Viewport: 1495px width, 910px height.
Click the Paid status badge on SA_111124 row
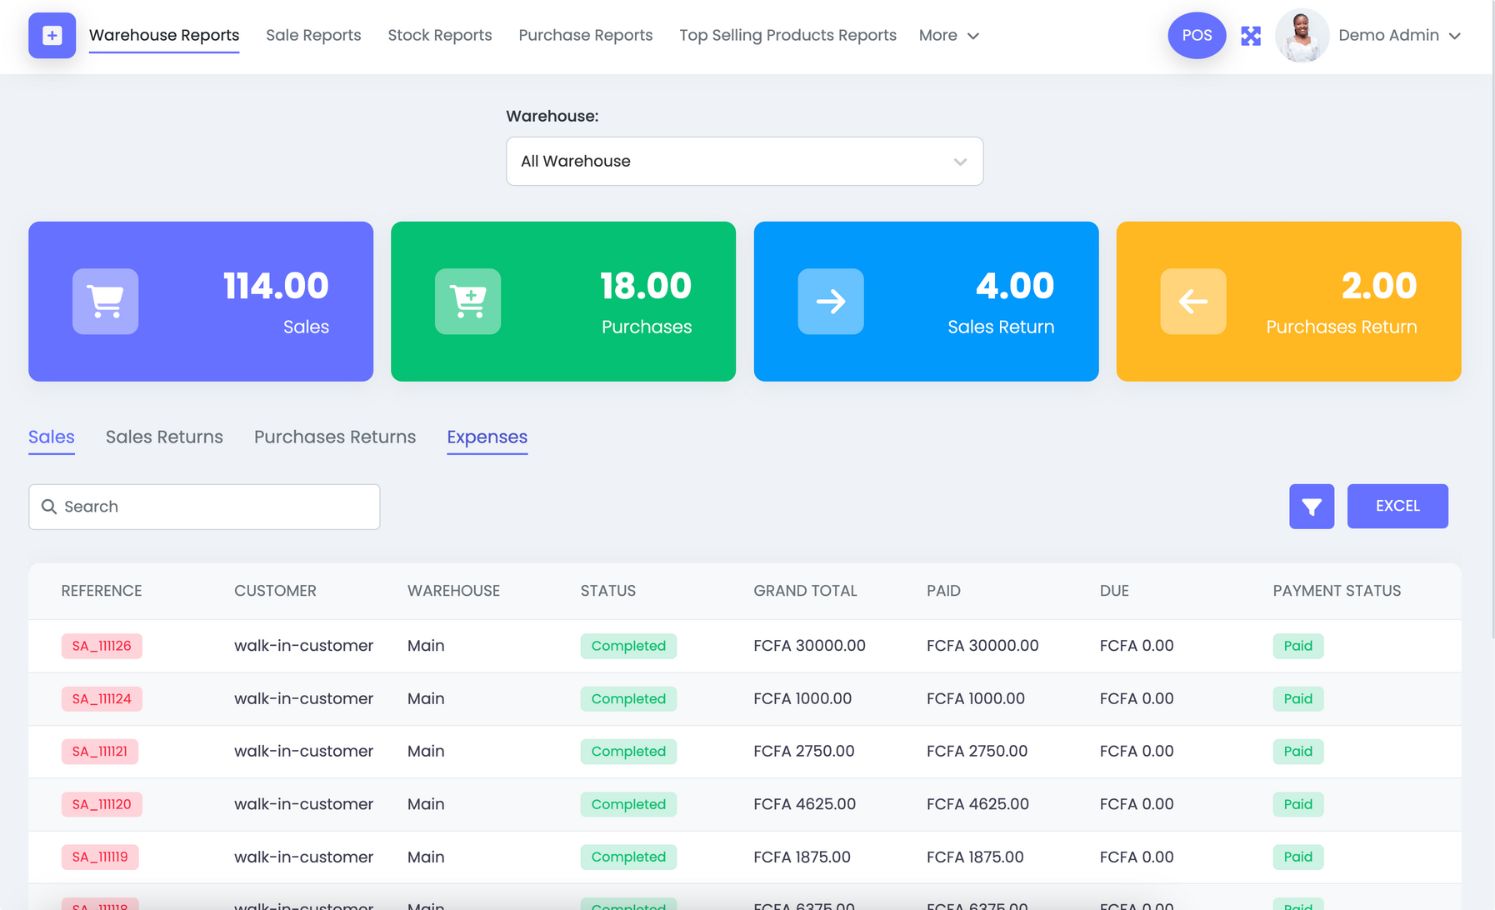(x=1298, y=699)
